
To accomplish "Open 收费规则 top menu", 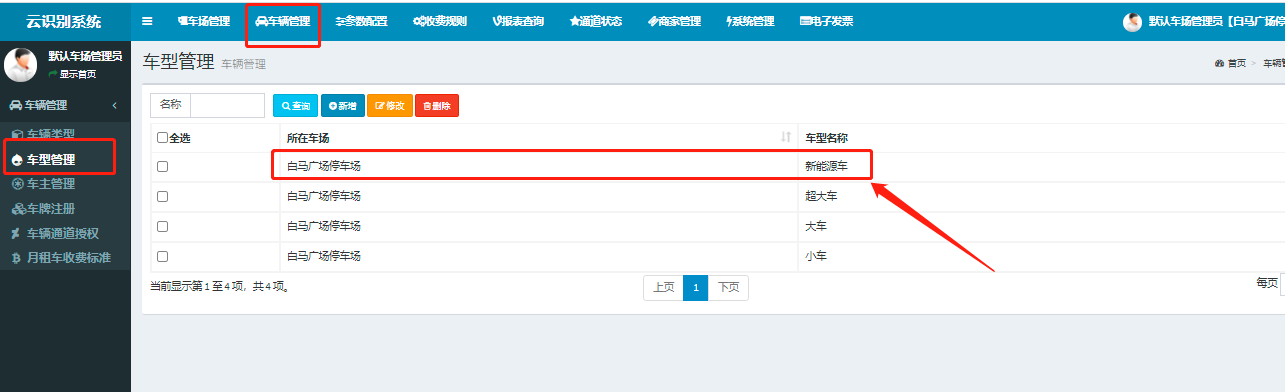I will coord(439,21).
